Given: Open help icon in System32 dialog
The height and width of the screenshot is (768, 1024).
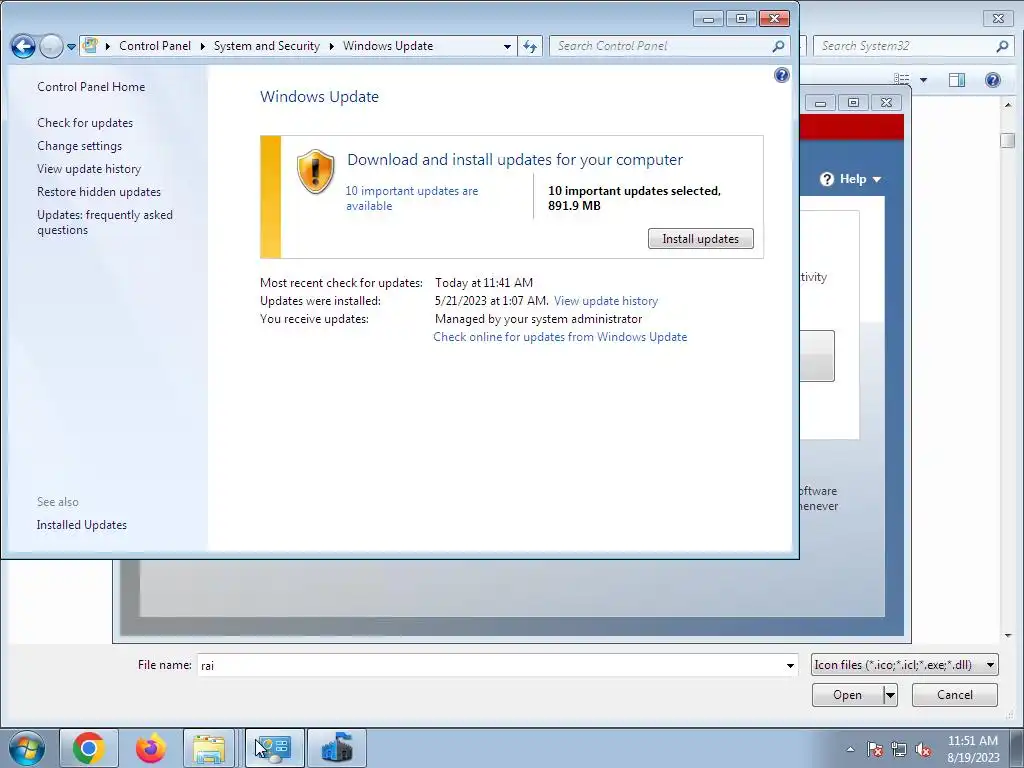Looking at the screenshot, I should click(x=993, y=80).
